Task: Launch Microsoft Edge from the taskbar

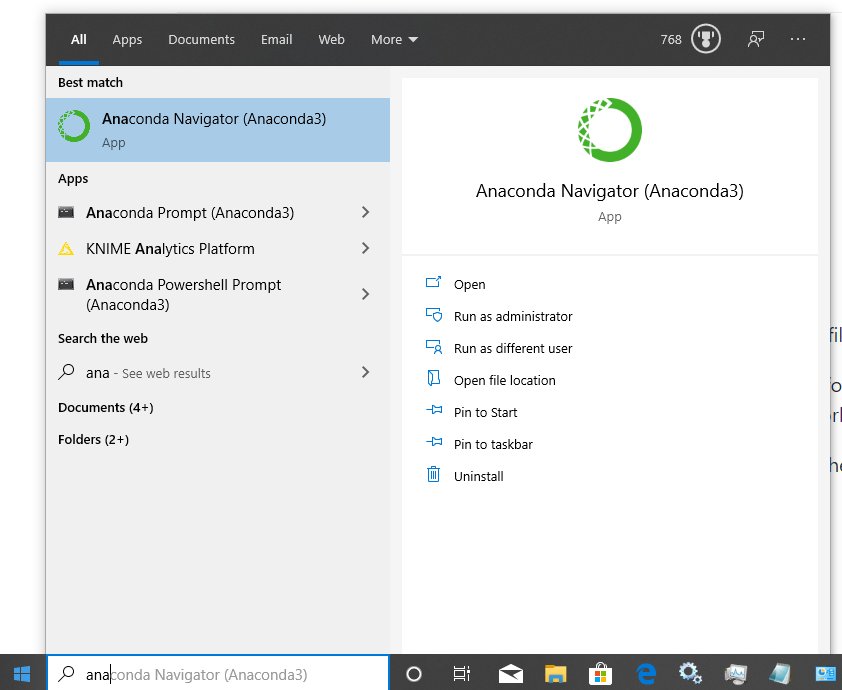Action: [x=646, y=673]
